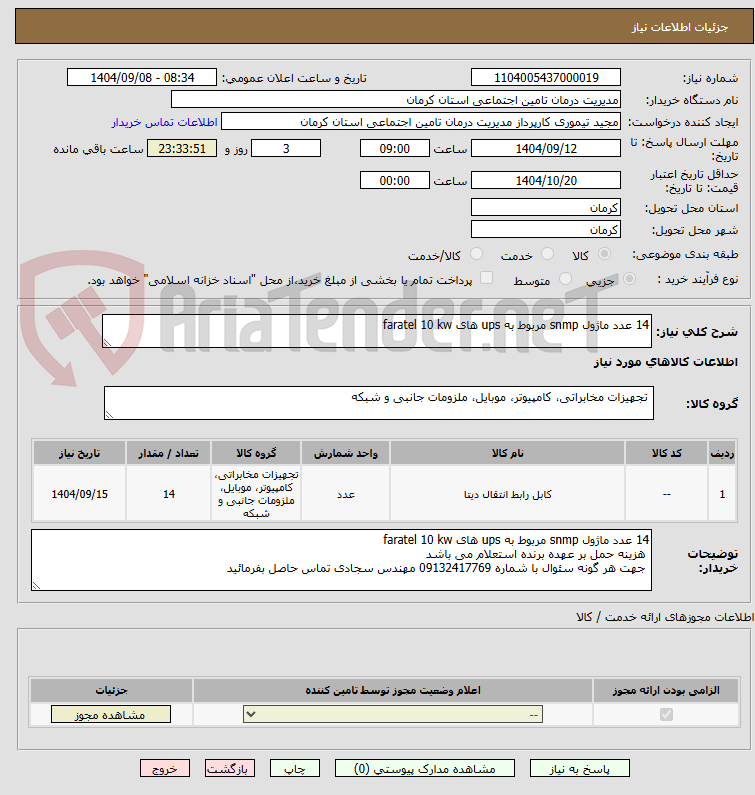Click the response deadline date 1404/09/12

coord(546,149)
